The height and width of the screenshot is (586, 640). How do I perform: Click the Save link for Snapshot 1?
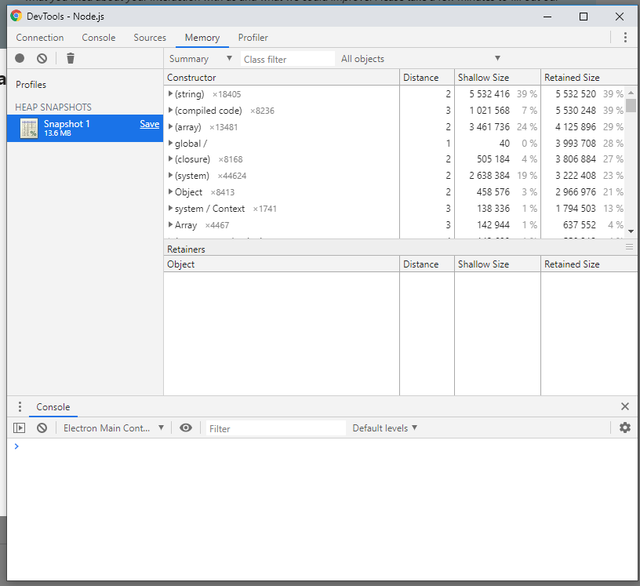(149, 124)
